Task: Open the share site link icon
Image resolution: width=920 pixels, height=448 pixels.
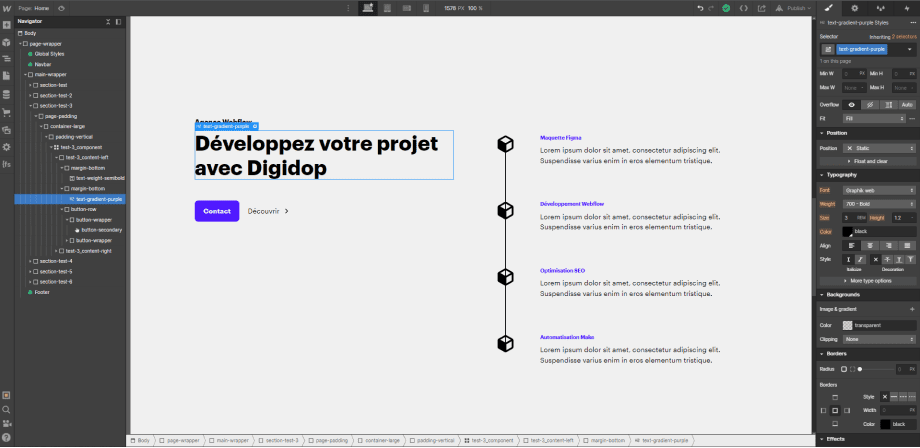Action: [x=762, y=8]
